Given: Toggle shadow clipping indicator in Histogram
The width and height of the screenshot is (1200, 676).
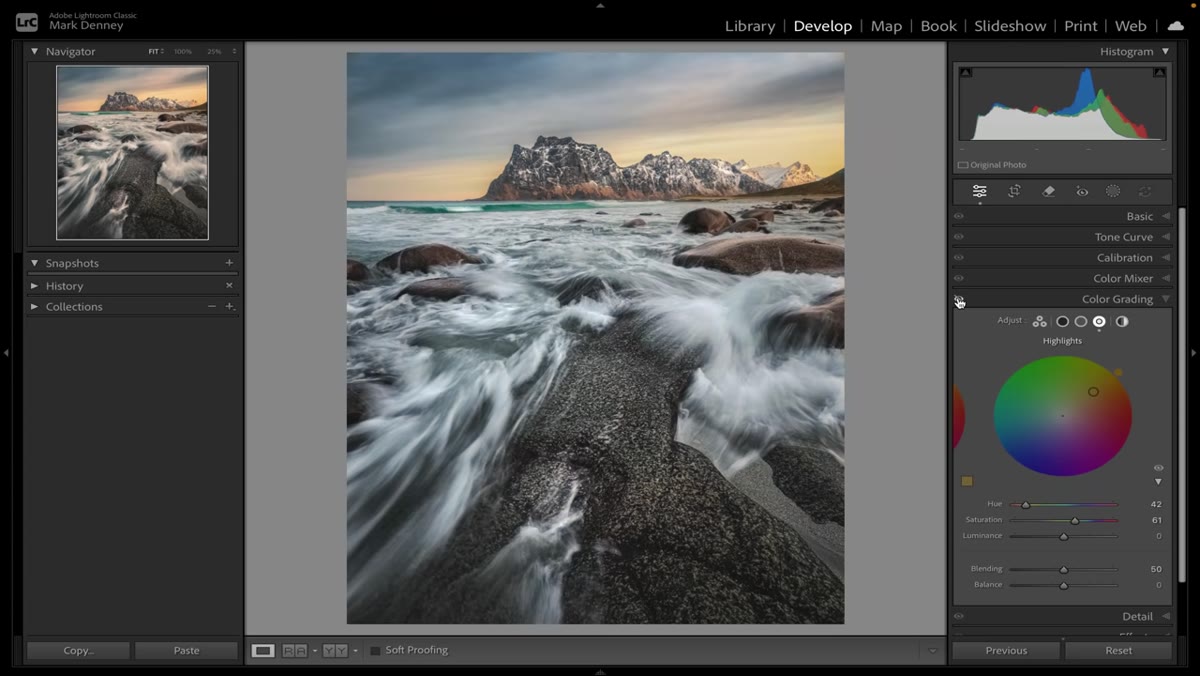Looking at the screenshot, I should [x=965, y=72].
